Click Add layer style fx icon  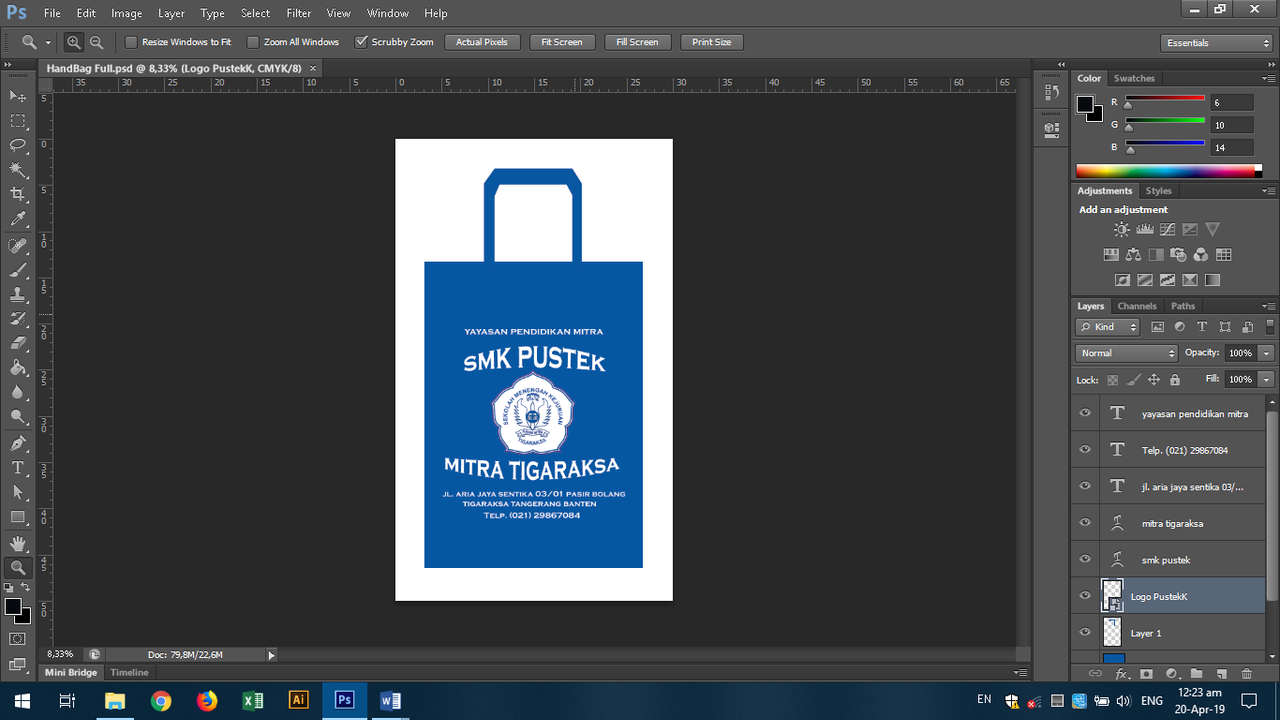[1122, 674]
